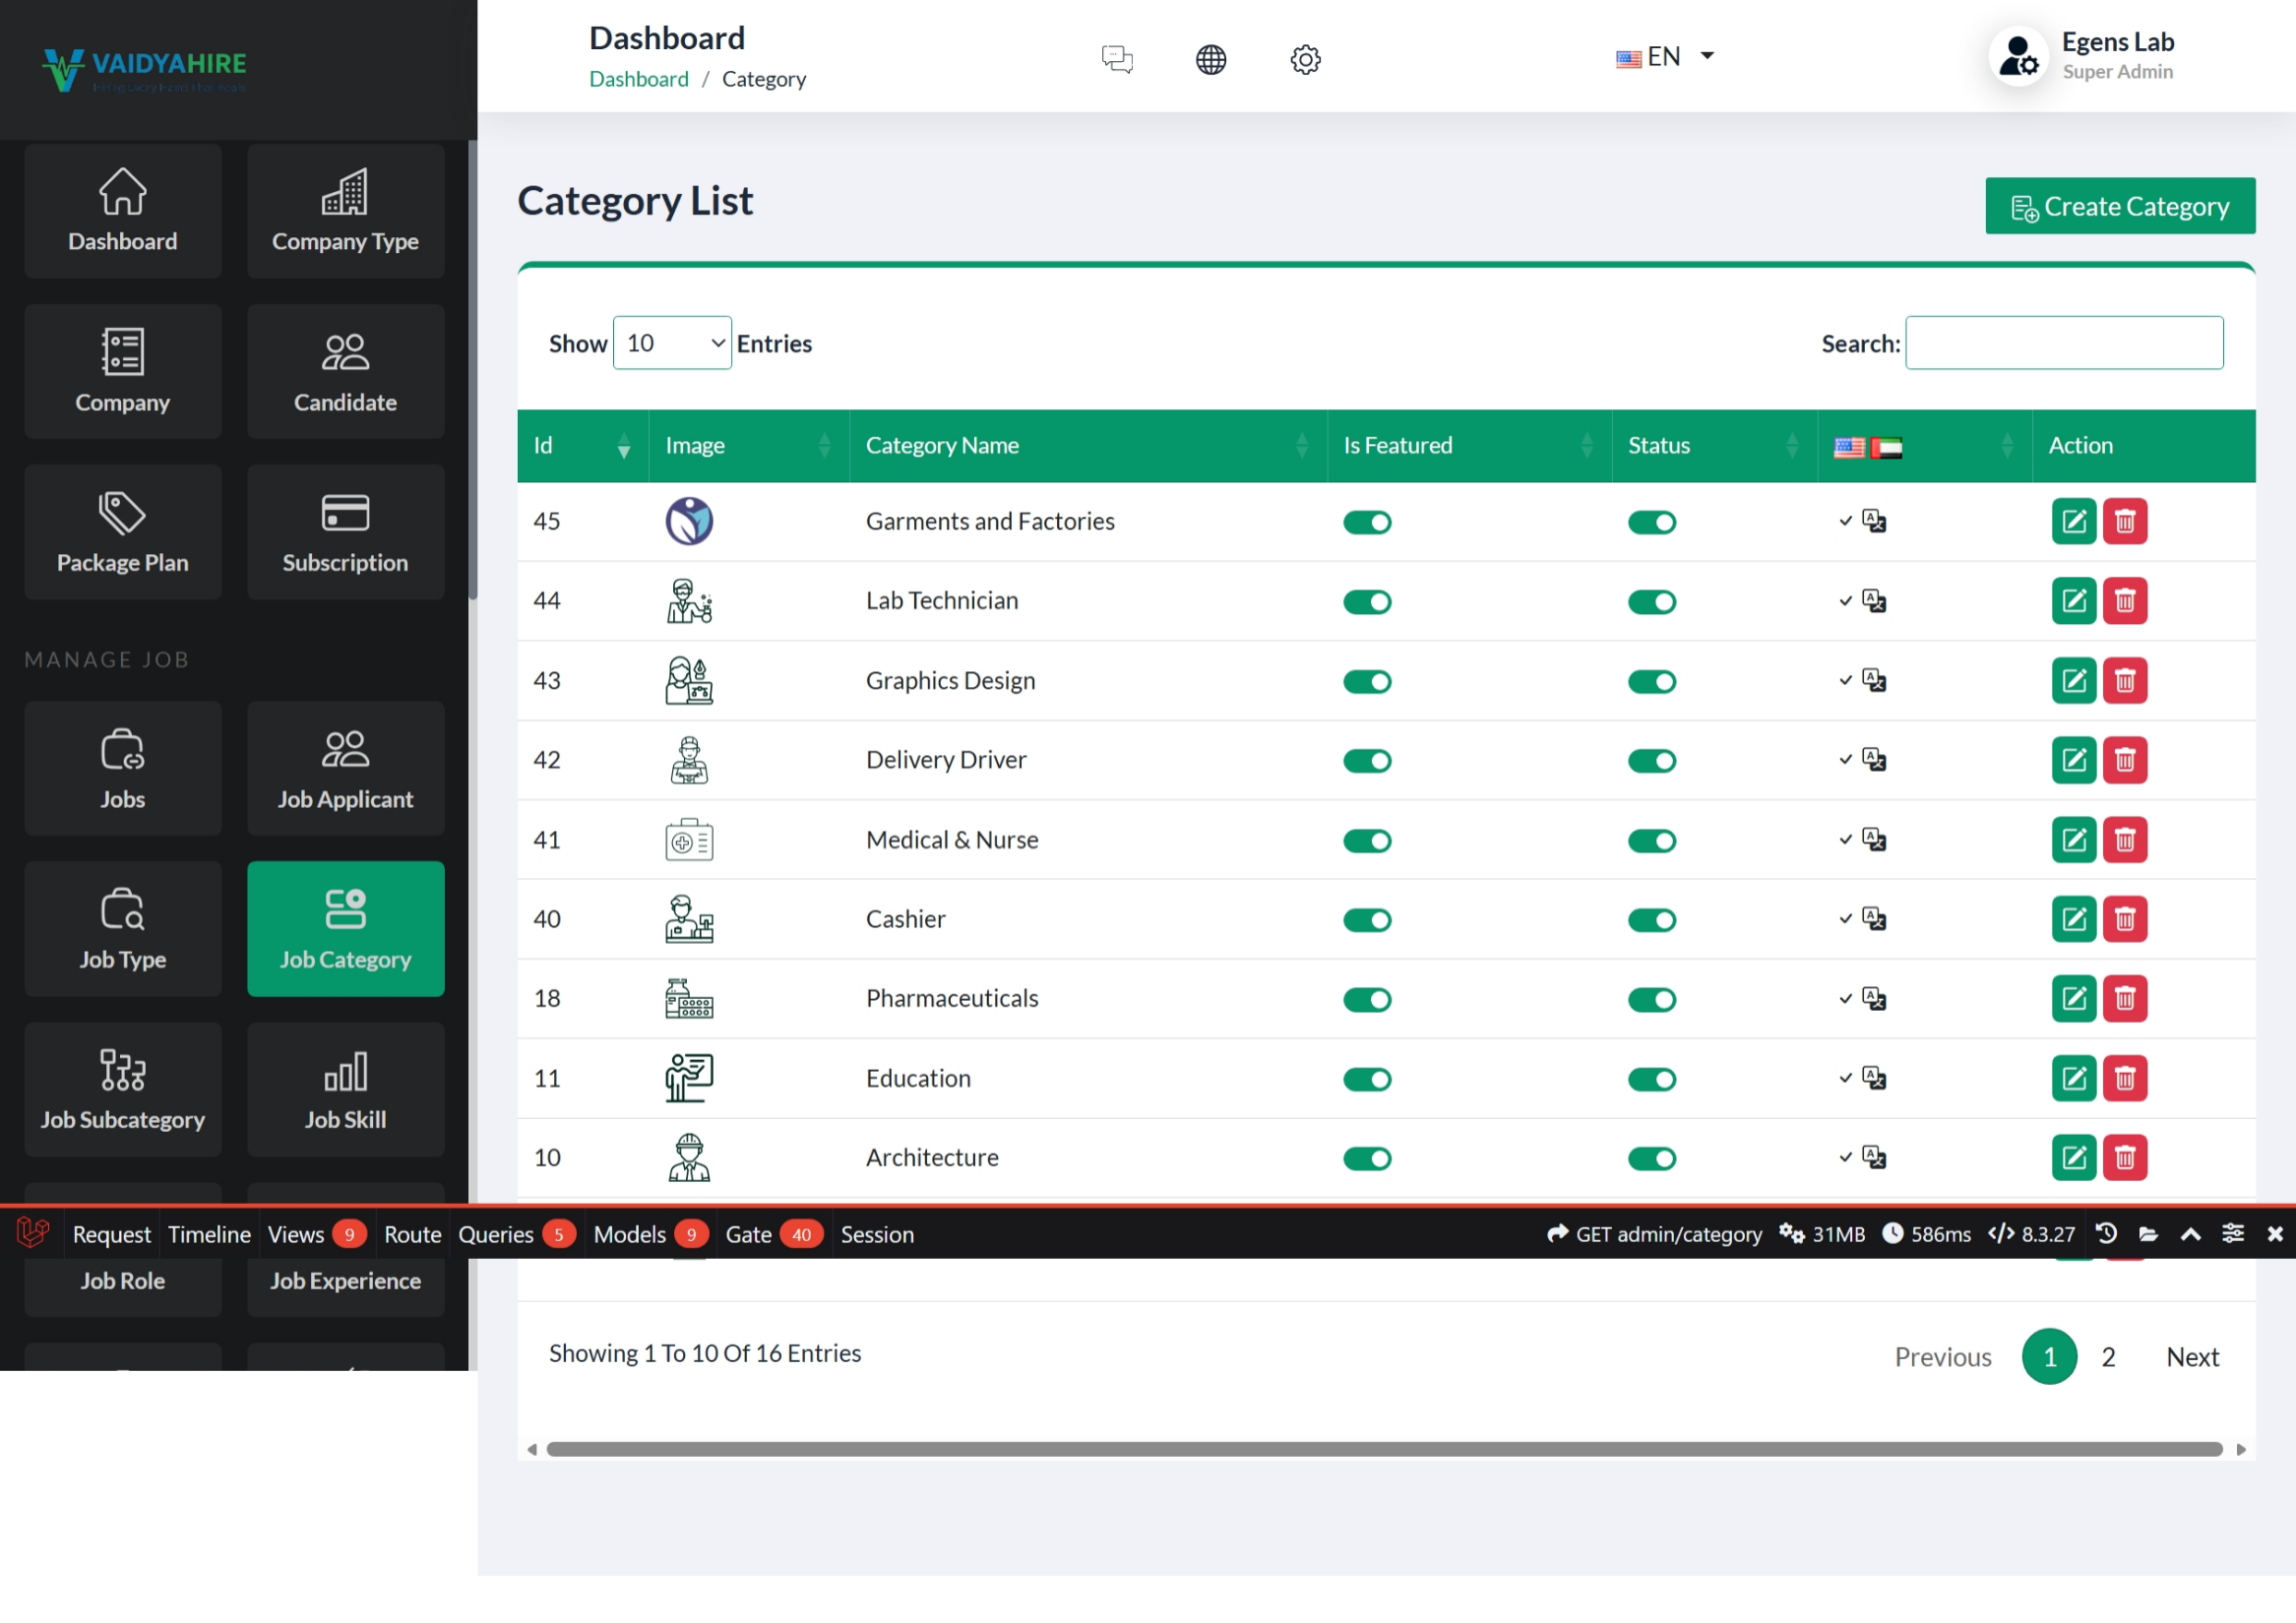The height and width of the screenshot is (1623, 2296).
Task: Toggle Is Featured for Delivery Driver
Action: coord(1366,761)
